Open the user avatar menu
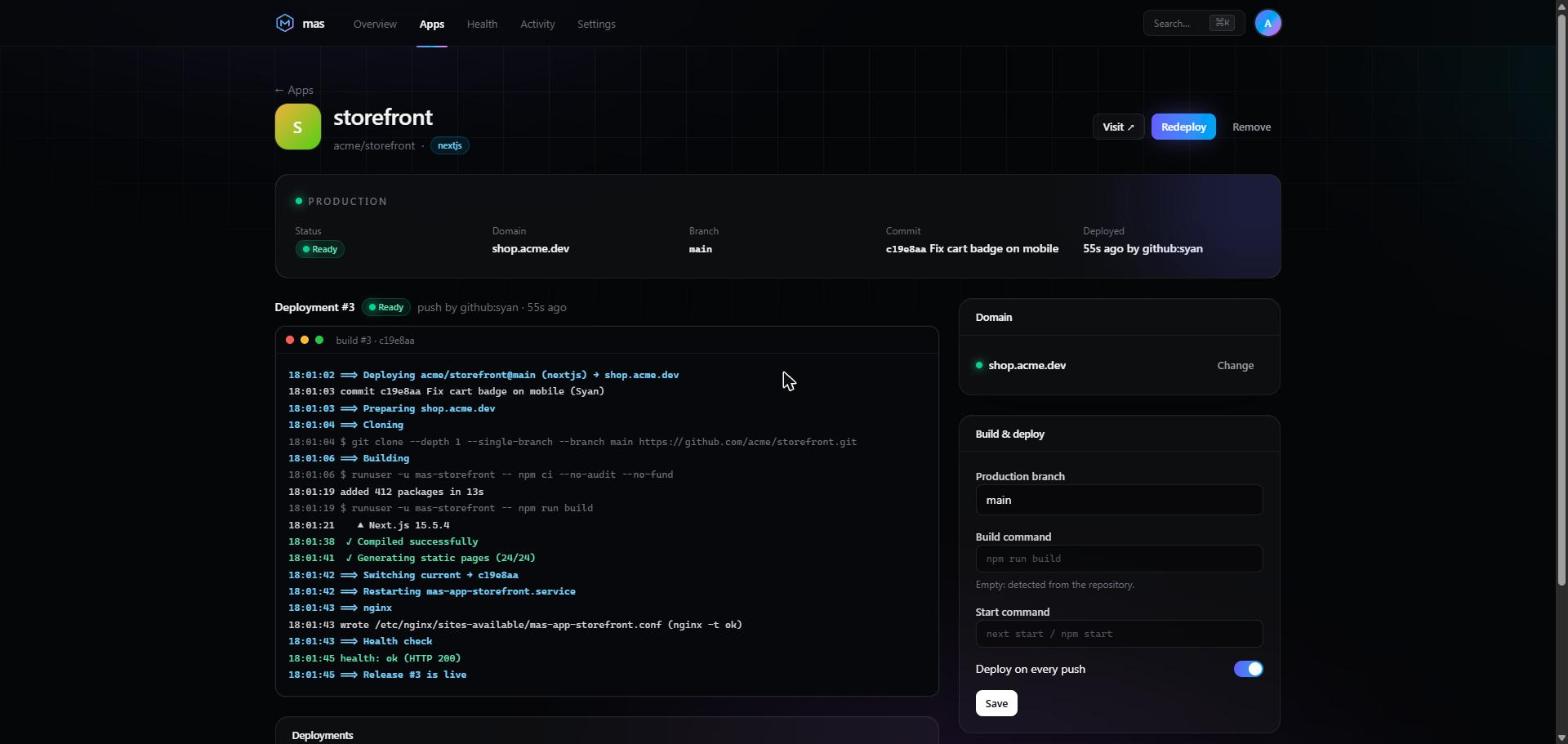The width and height of the screenshot is (1568, 744). click(1268, 23)
